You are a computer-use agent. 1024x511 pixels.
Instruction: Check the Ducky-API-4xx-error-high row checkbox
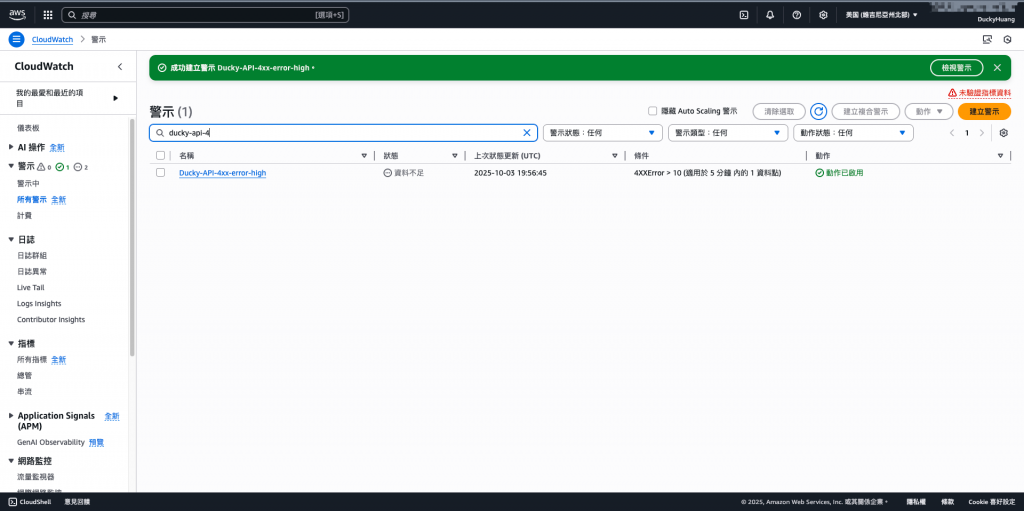pos(161,173)
